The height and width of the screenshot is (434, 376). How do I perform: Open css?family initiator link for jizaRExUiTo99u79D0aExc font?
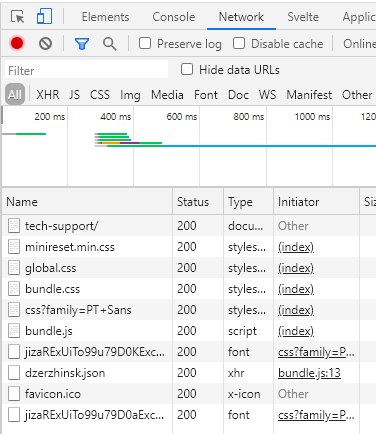pyautogui.click(x=316, y=415)
